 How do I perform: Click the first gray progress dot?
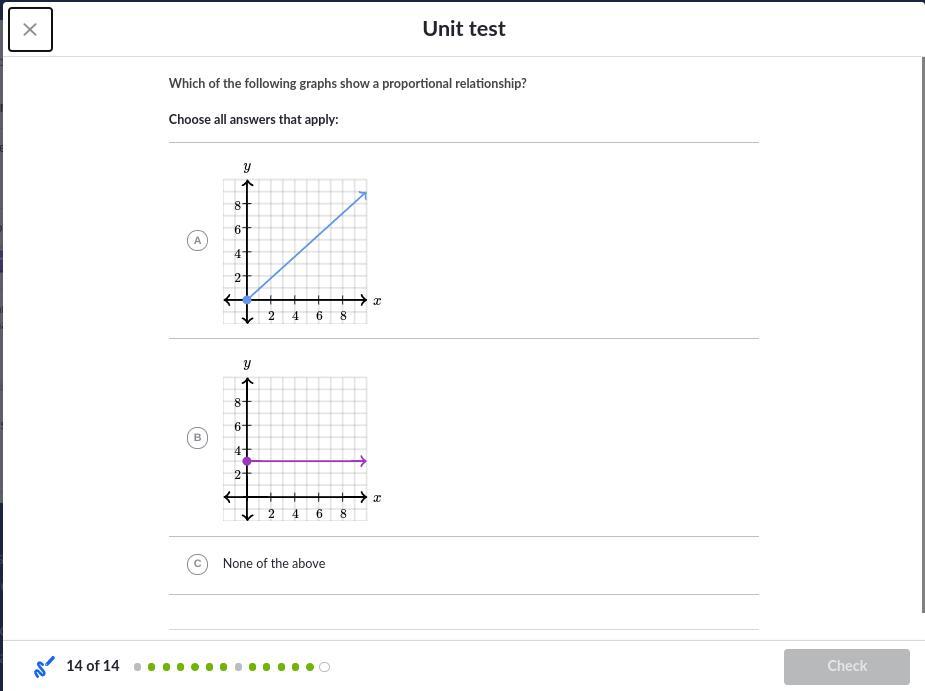click(x=137, y=667)
